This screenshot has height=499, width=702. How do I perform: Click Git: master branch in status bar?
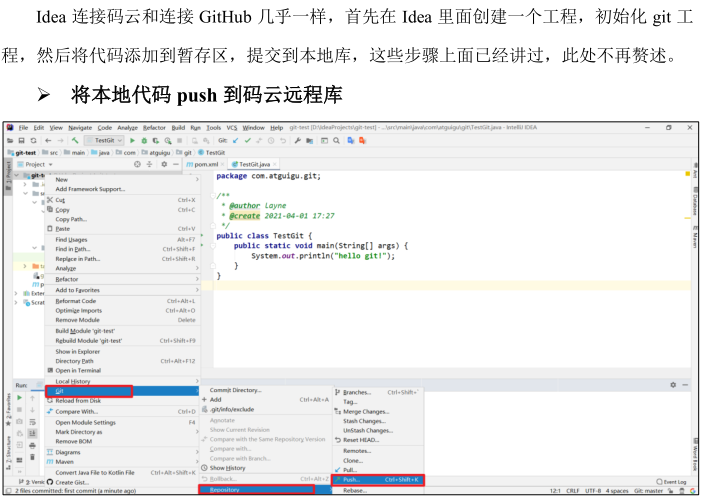648,491
